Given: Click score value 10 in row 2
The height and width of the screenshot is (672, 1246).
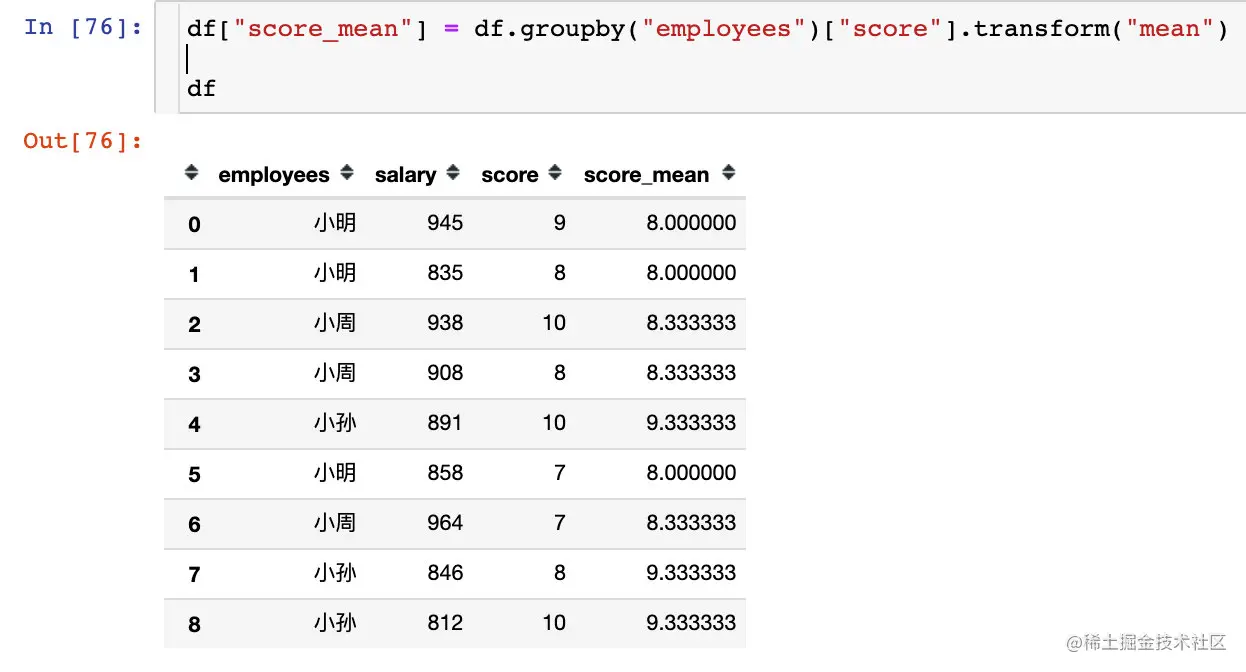Looking at the screenshot, I should (x=554, y=323).
